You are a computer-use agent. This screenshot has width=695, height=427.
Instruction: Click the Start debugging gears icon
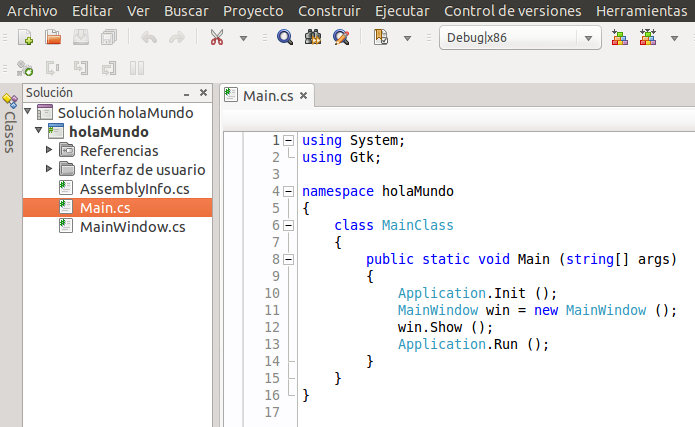[x=25, y=68]
